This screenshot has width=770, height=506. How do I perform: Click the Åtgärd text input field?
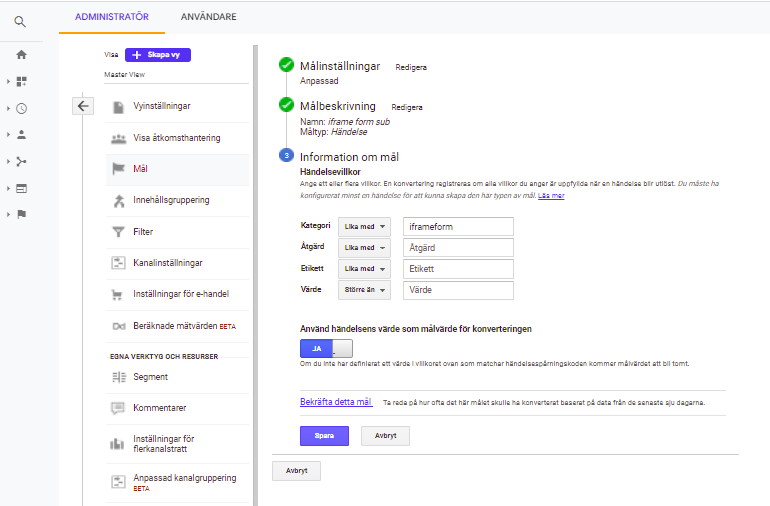(458, 248)
